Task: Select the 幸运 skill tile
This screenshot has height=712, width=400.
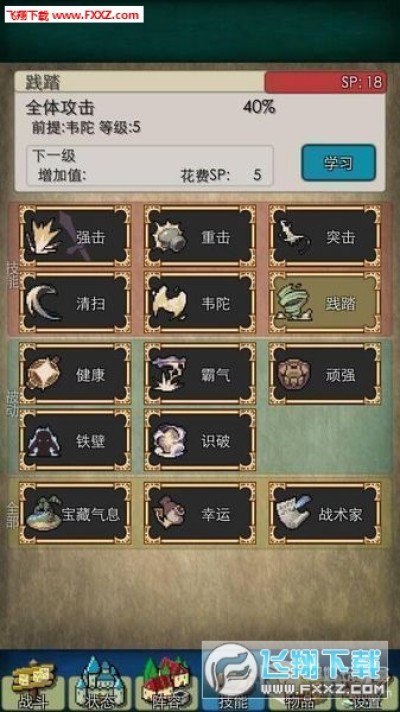Action: pos(200,514)
